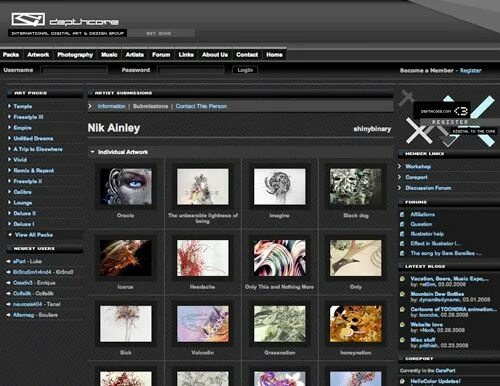Click blog icon beside Misc stuff
This screenshot has height=386, width=500.
coord(402,340)
